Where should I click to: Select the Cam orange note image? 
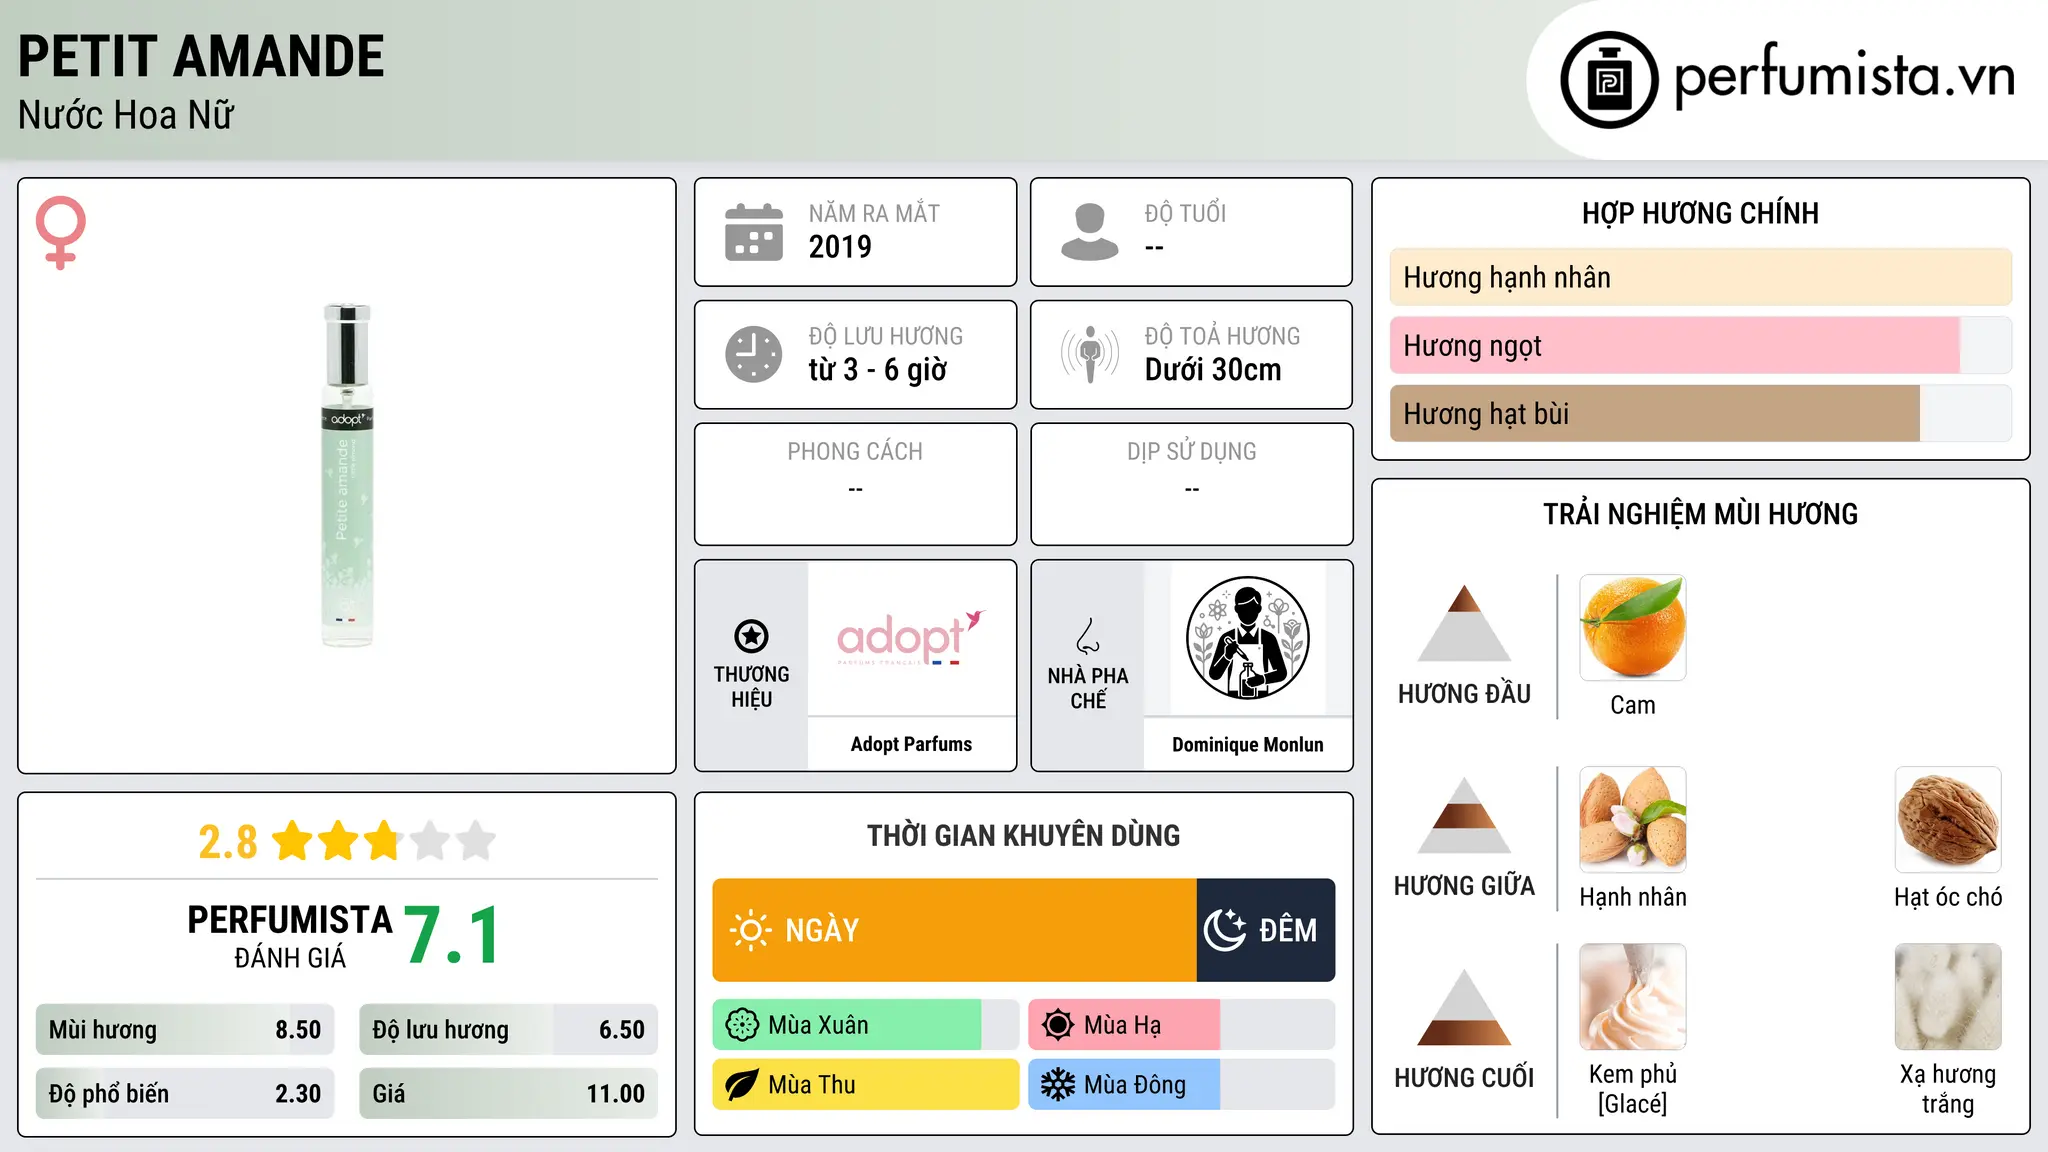pyautogui.click(x=1633, y=628)
